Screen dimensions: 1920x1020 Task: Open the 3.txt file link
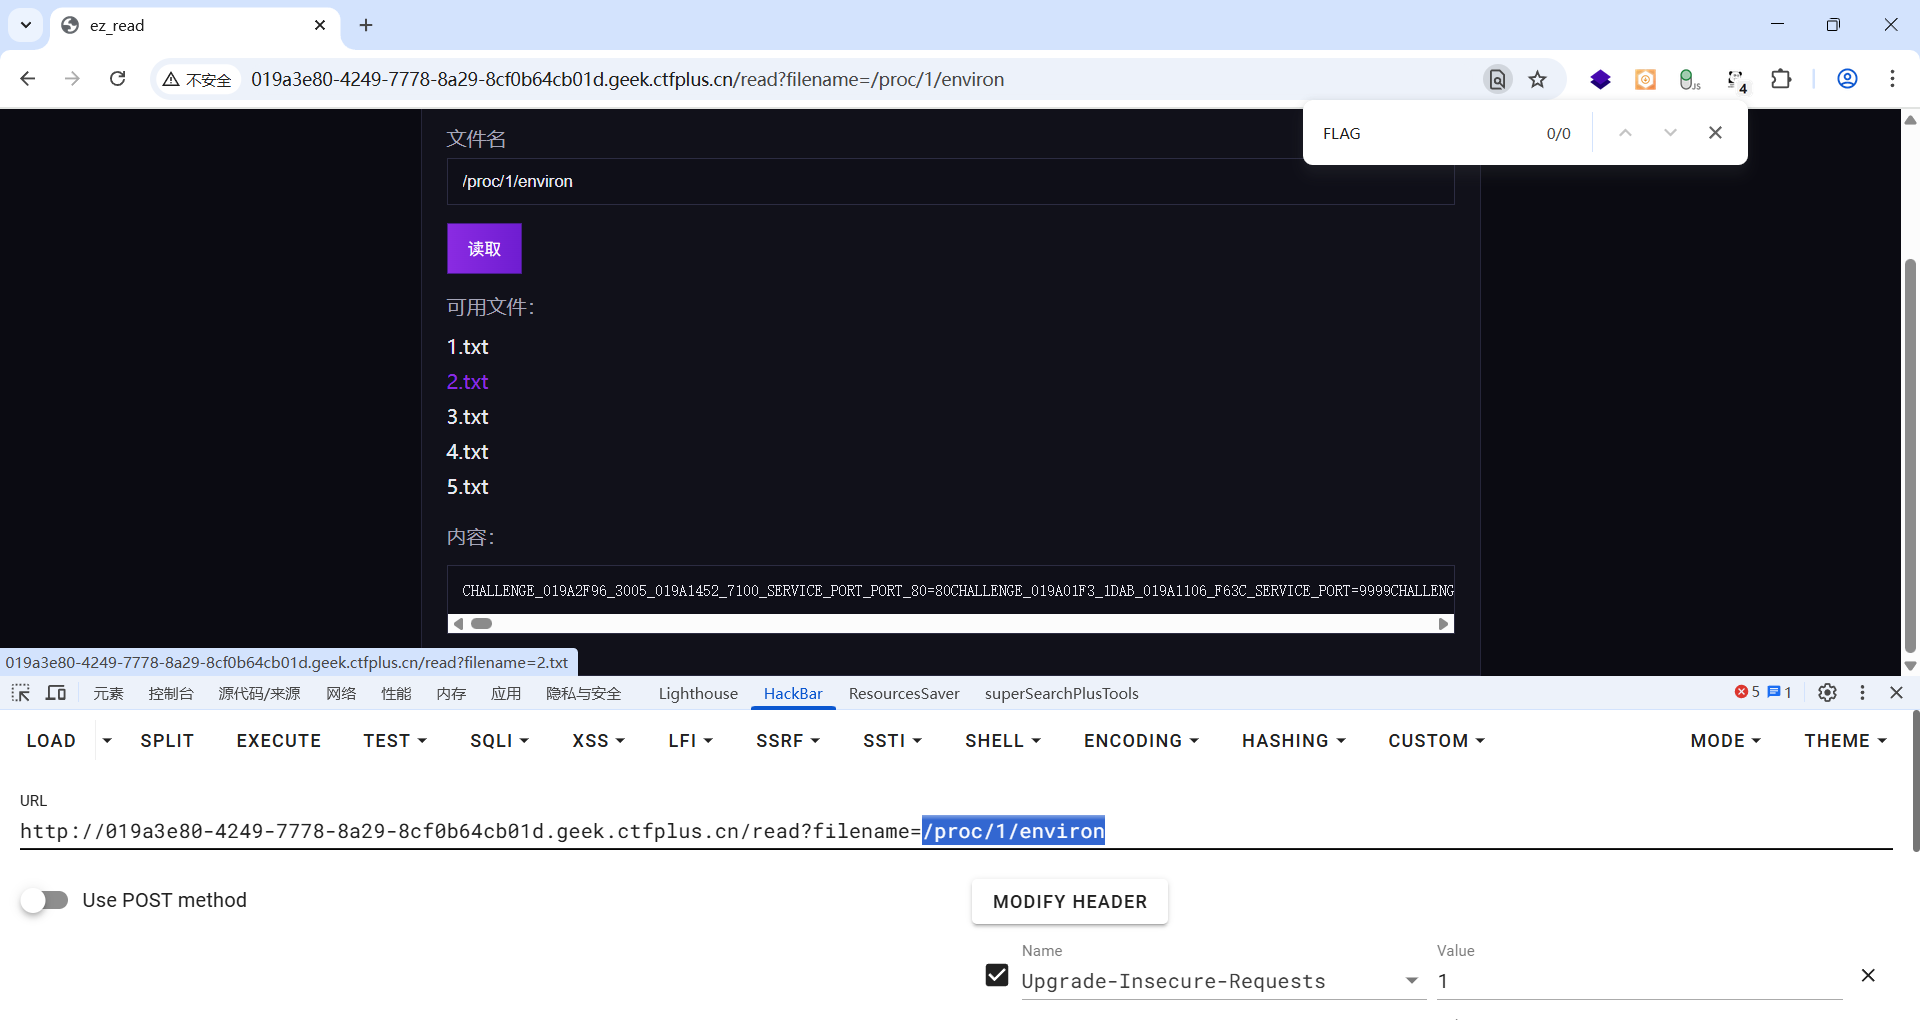467,417
